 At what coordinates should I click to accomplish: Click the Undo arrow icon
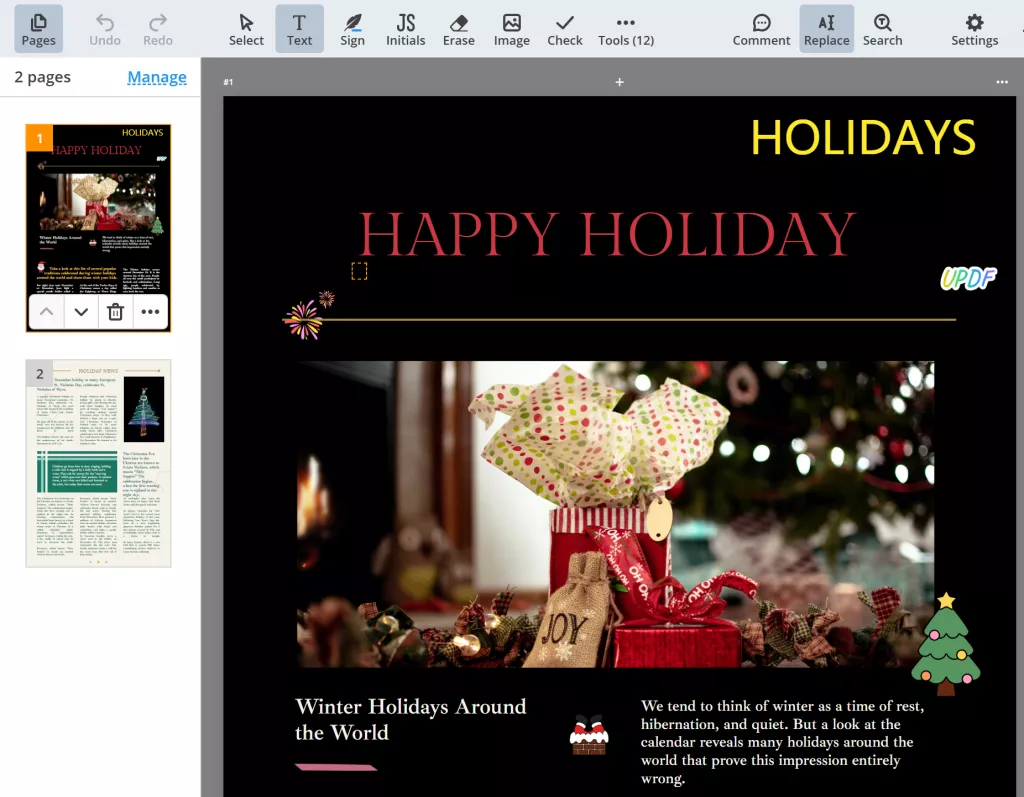coord(105,22)
